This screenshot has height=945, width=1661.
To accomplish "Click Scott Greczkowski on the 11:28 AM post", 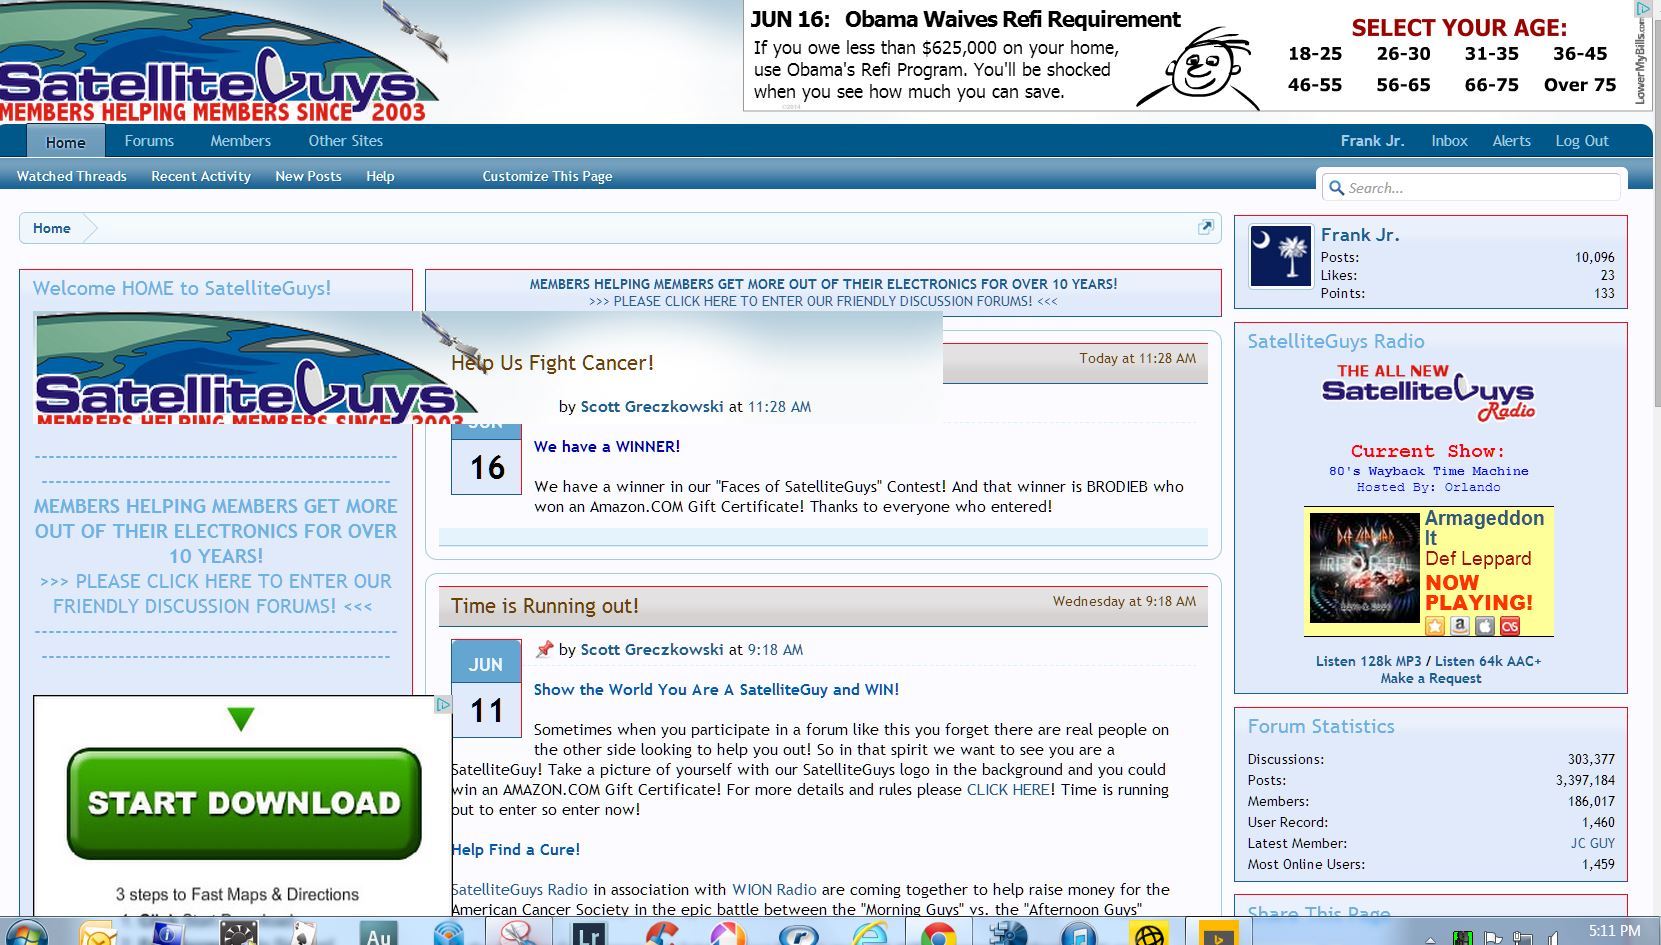I will (x=652, y=407).
